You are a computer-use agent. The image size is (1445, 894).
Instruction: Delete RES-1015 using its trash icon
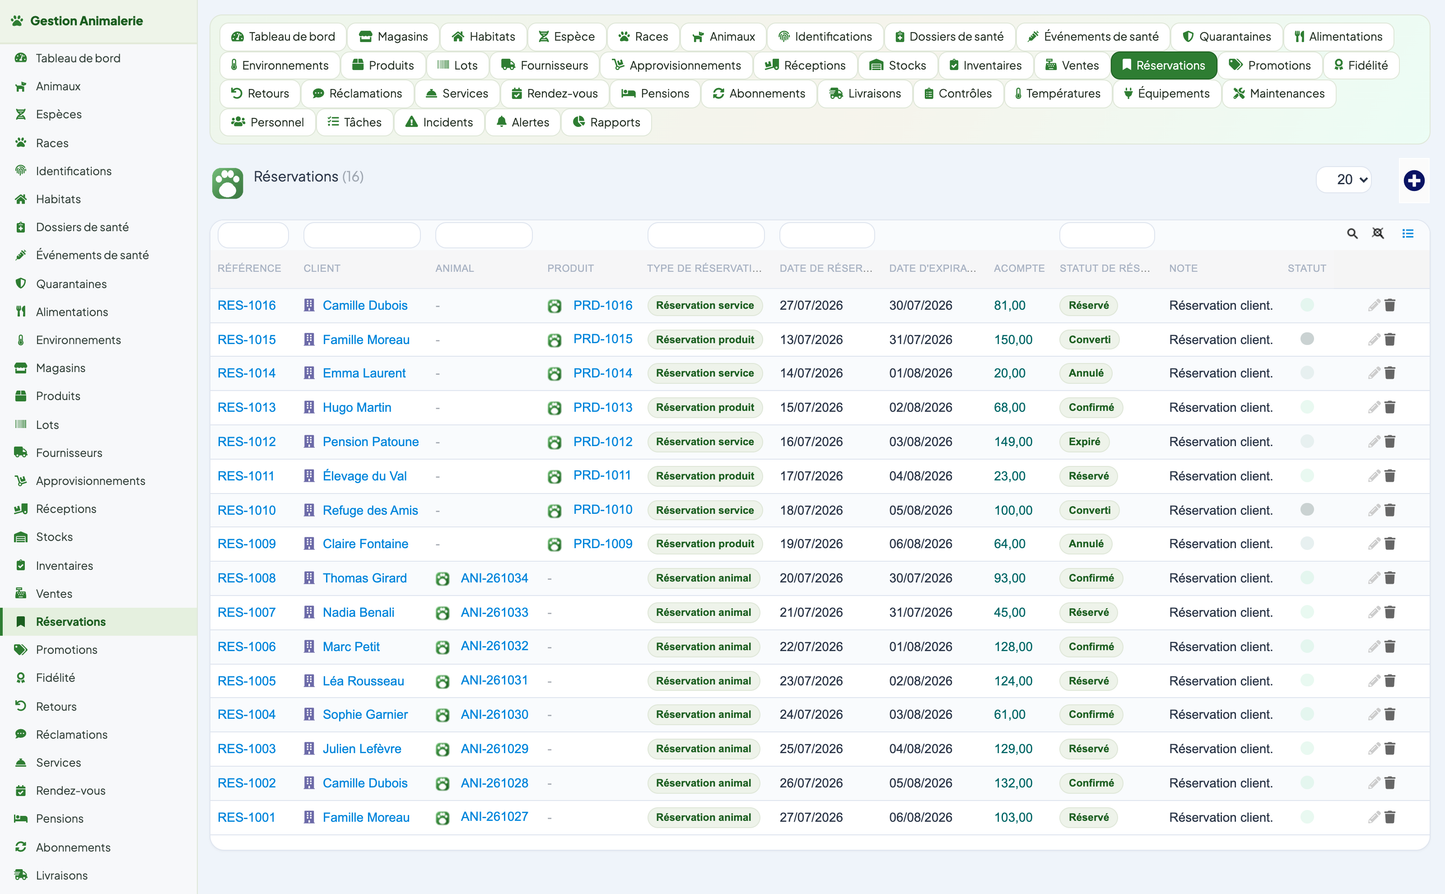pyautogui.click(x=1390, y=339)
